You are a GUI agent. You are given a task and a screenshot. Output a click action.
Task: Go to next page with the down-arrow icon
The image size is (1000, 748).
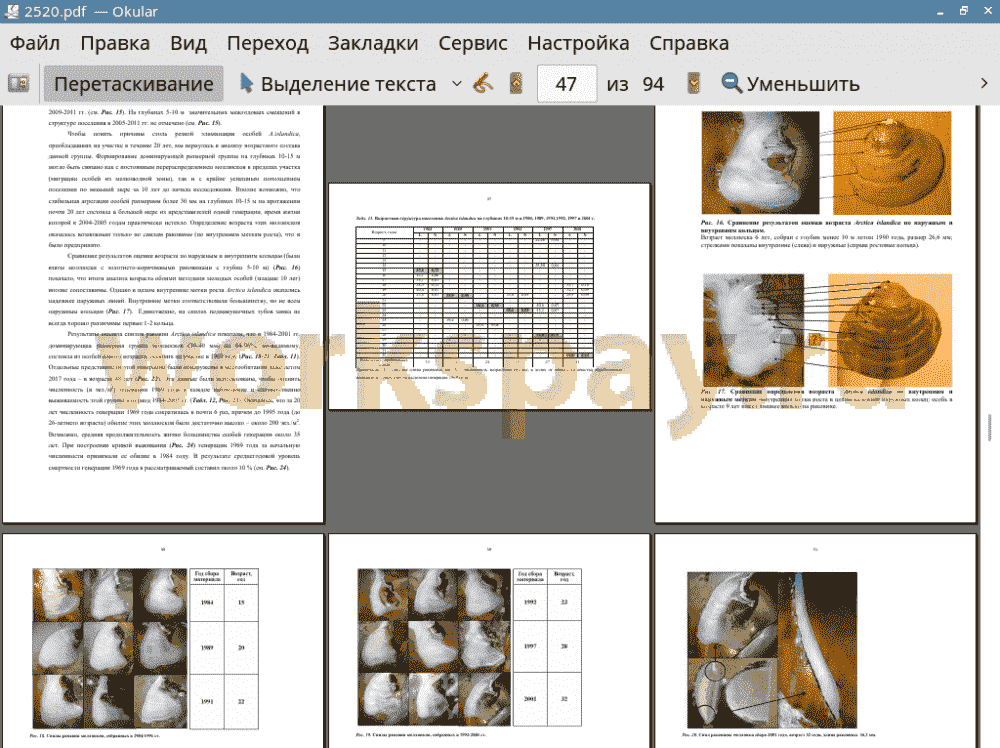pyautogui.click(x=694, y=84)
